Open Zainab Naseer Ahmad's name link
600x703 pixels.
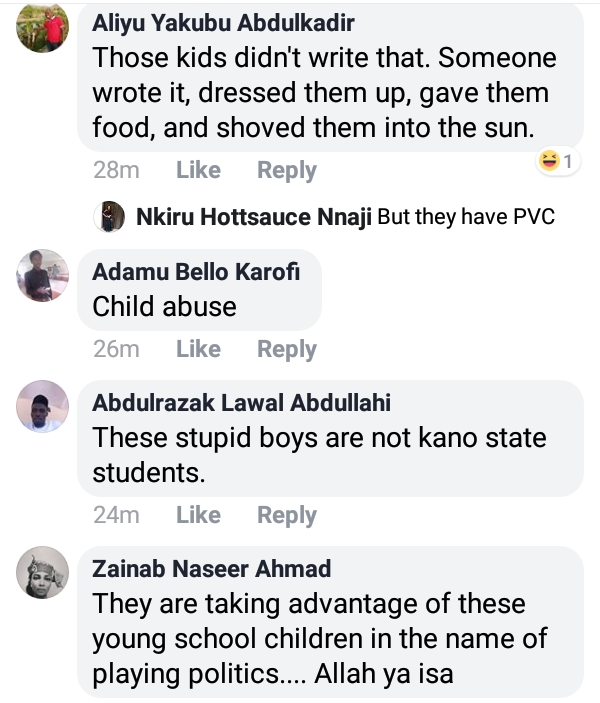click(211, 569)
